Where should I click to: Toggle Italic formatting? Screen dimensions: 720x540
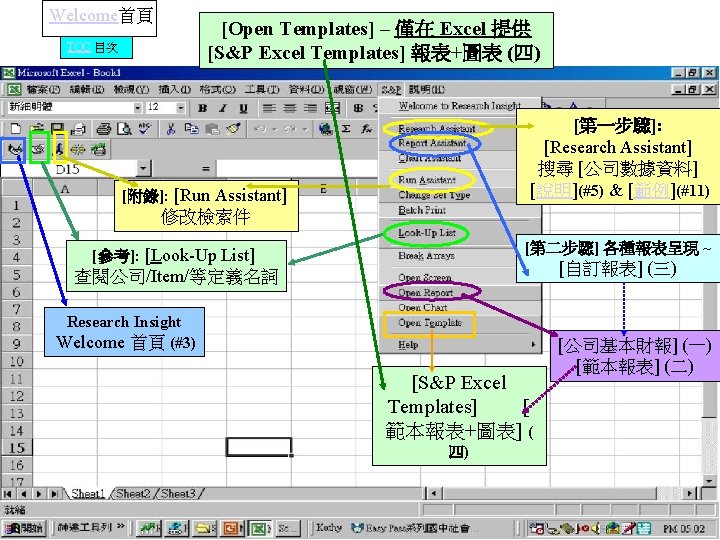[223, 108]
